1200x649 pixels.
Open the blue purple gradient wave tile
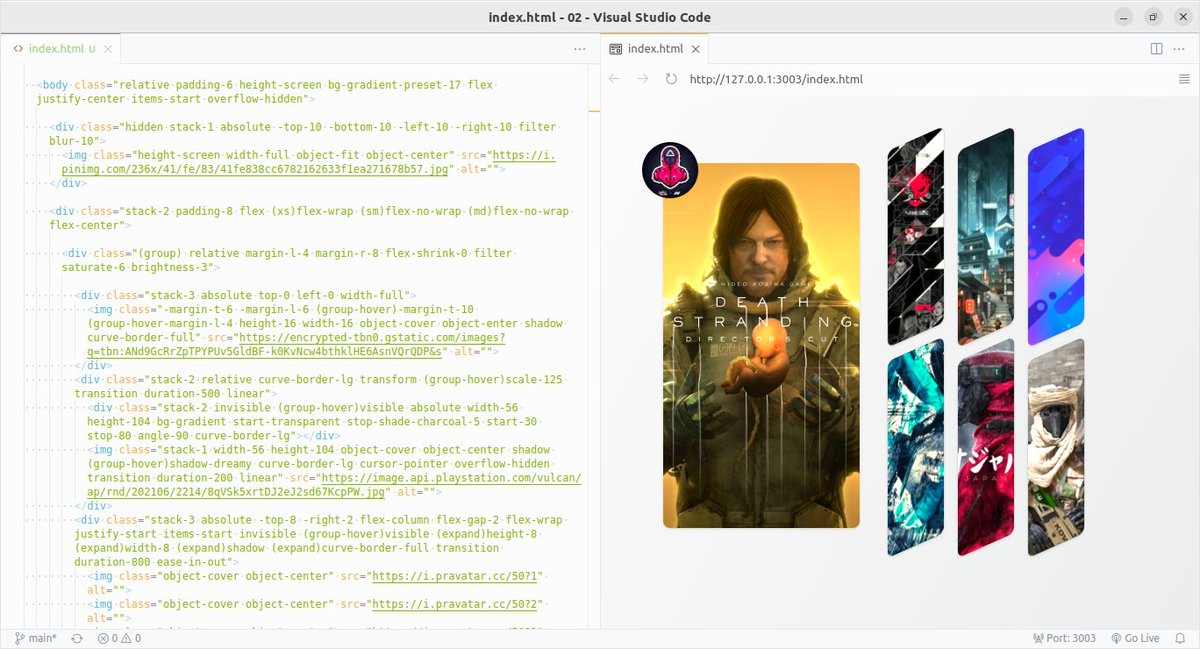(x=1056, y=237)
